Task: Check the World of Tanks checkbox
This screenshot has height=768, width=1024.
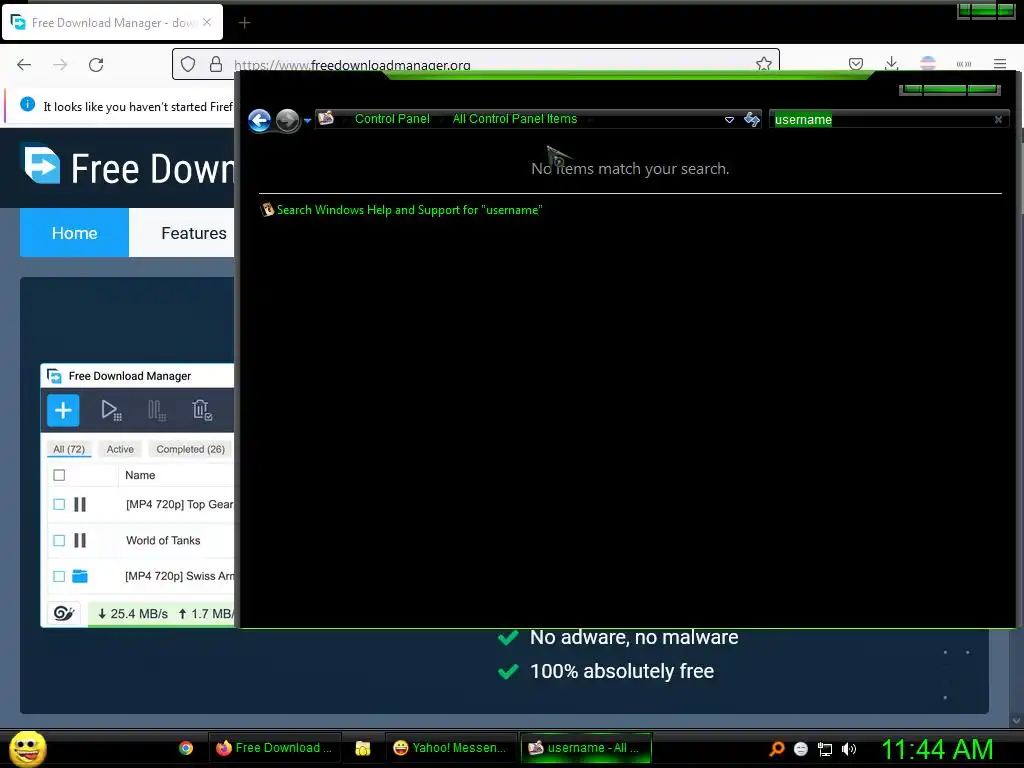Action: [59, 540]
